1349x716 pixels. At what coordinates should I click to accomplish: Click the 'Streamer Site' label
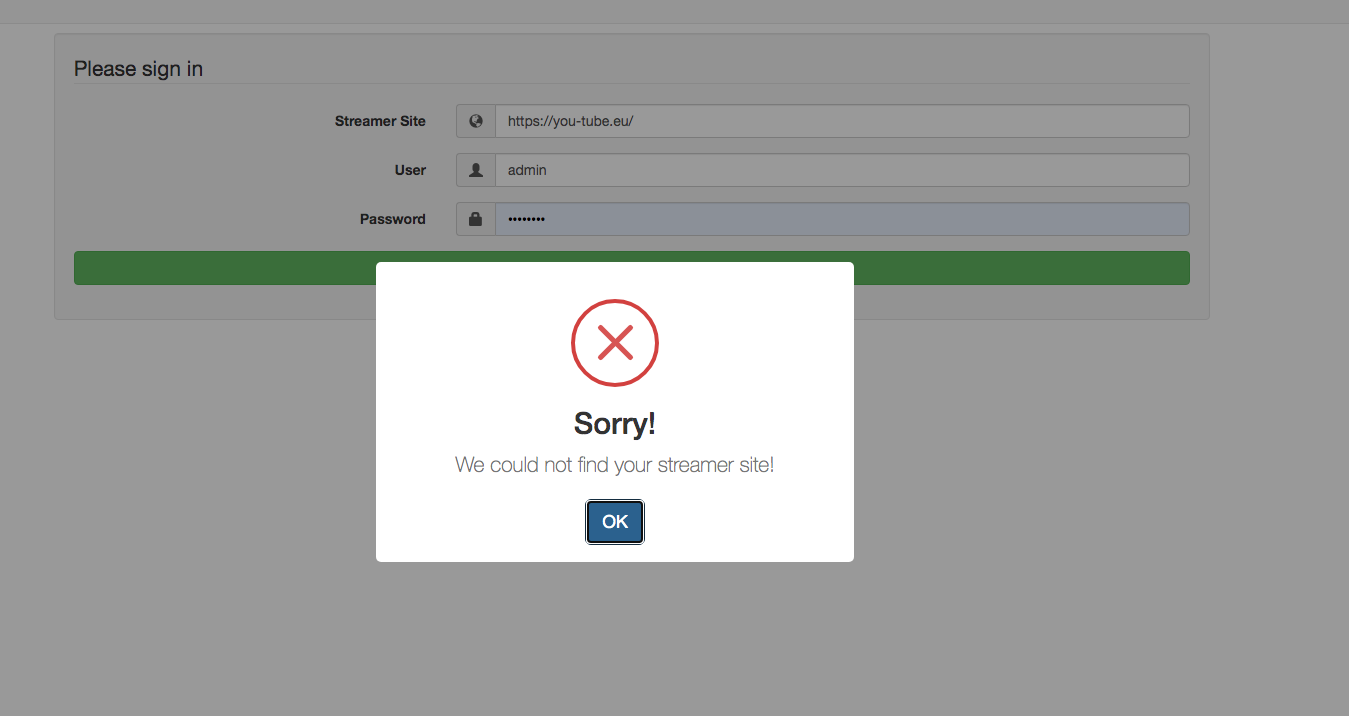click(380, 121)
